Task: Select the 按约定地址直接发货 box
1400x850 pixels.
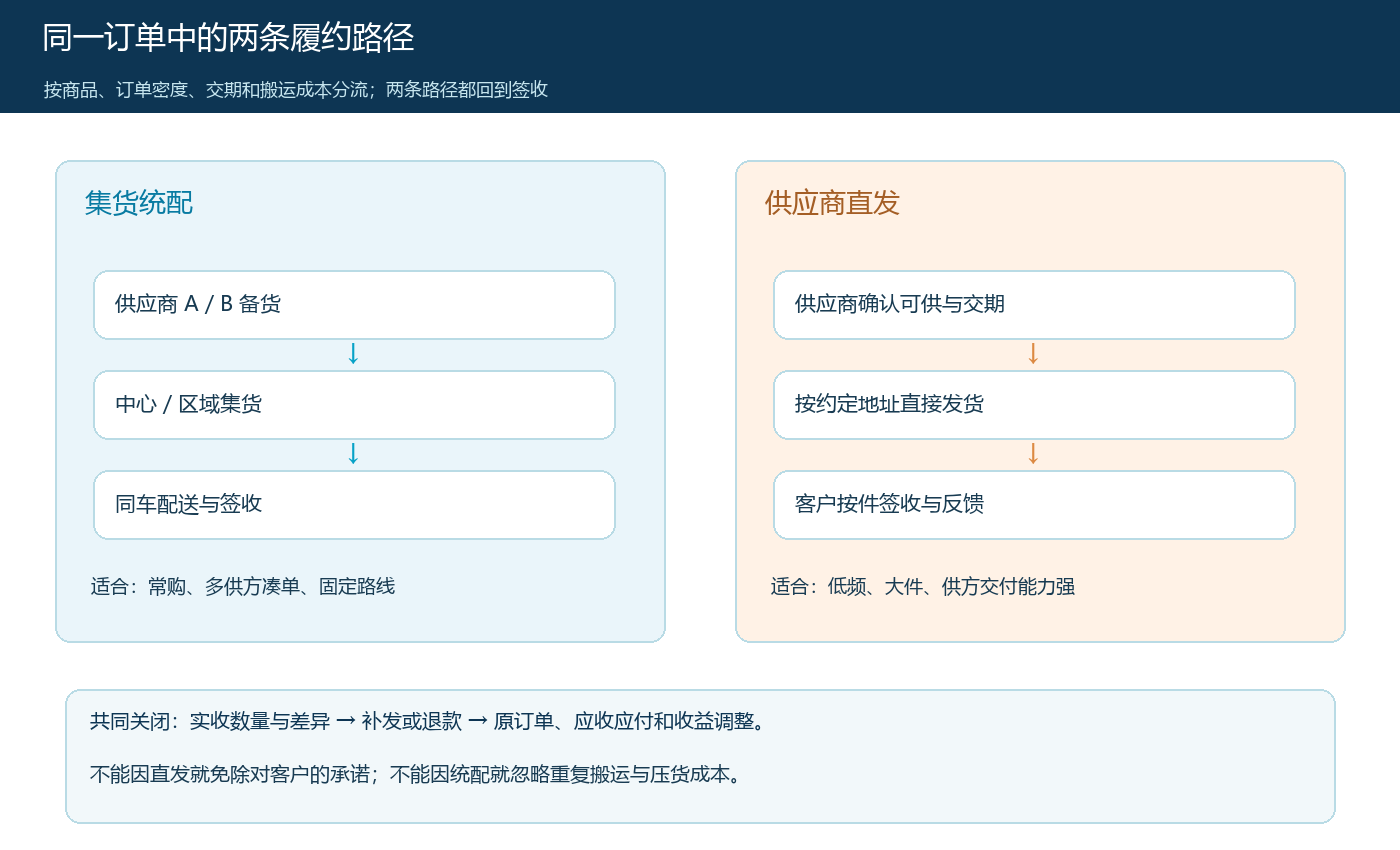Action: [1034, 405]
